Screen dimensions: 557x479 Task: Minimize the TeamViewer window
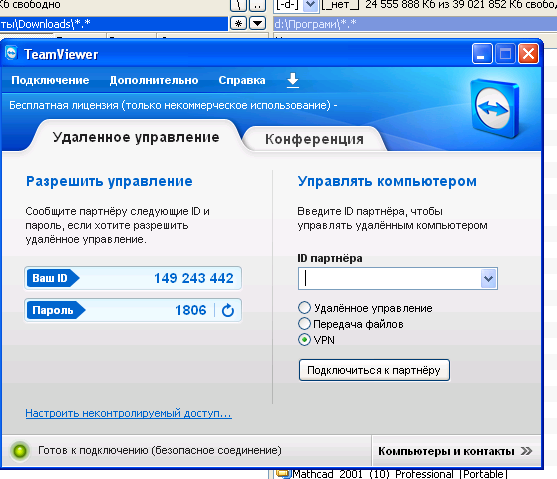pyautogui.click(x=482, y=54)
